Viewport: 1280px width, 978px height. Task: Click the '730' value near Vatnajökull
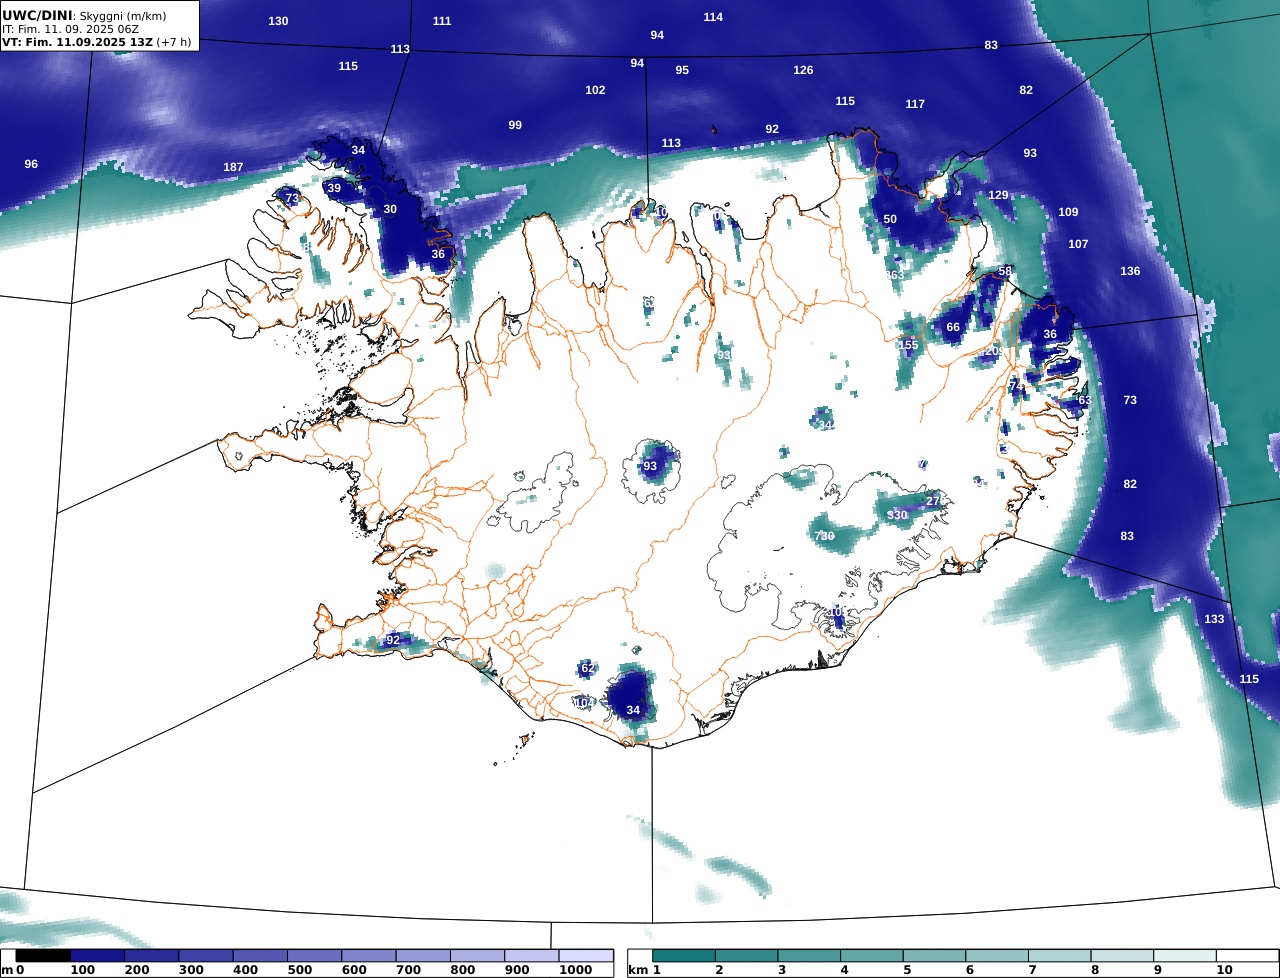pos(824,537)
